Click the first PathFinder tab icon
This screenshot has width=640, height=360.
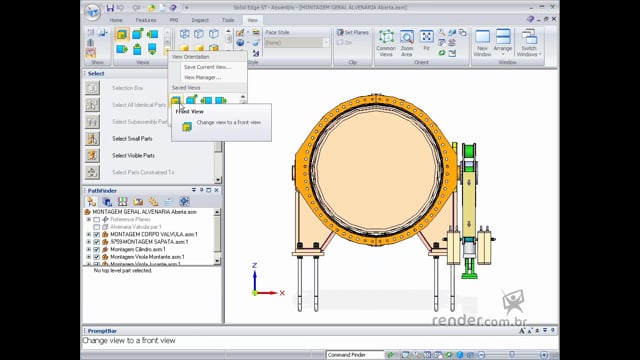(91, 201)
